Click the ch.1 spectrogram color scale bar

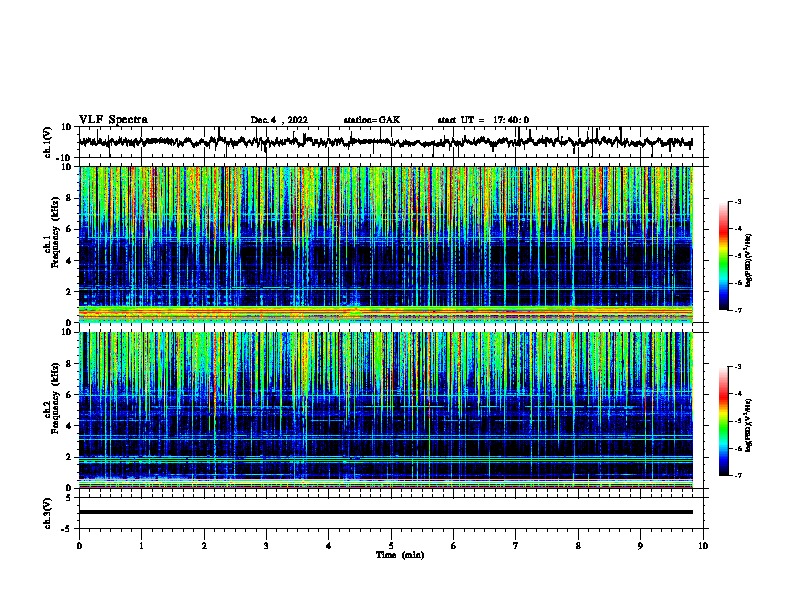724,256
